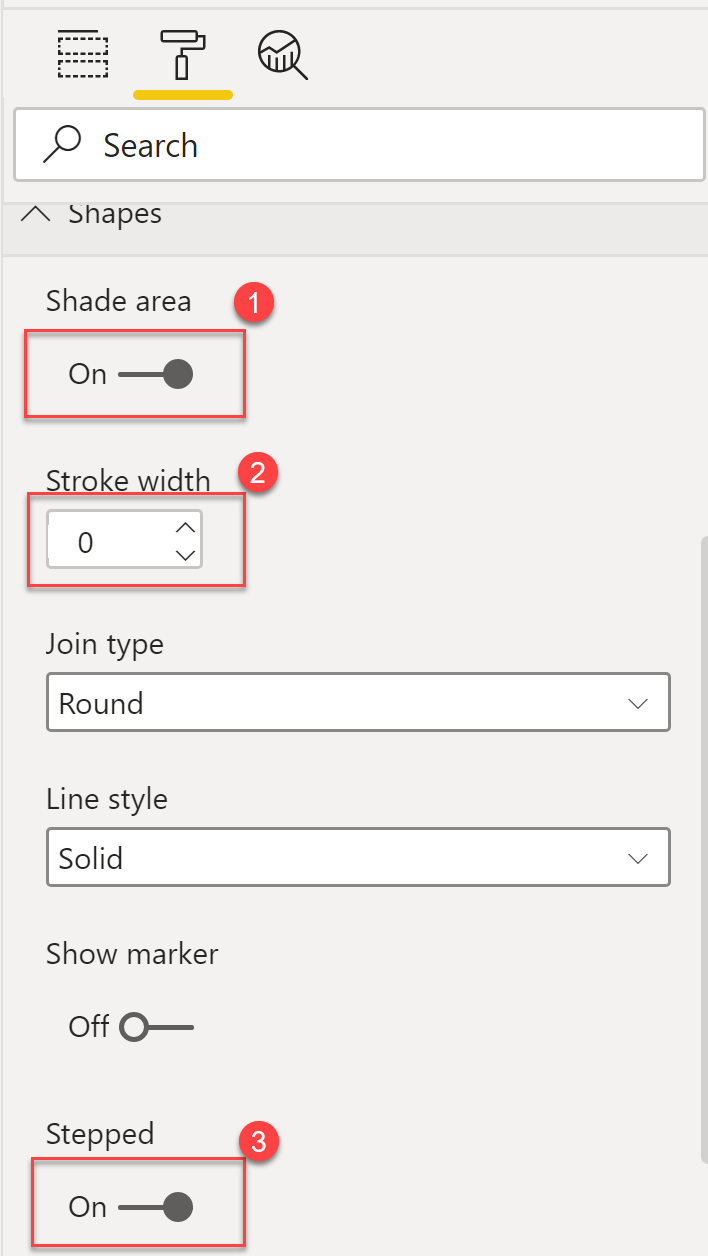Open the Analytics magnifier icon
The height and width of the screenshot is (1256, 708).
pyautogui.click(x=282, y=55)
